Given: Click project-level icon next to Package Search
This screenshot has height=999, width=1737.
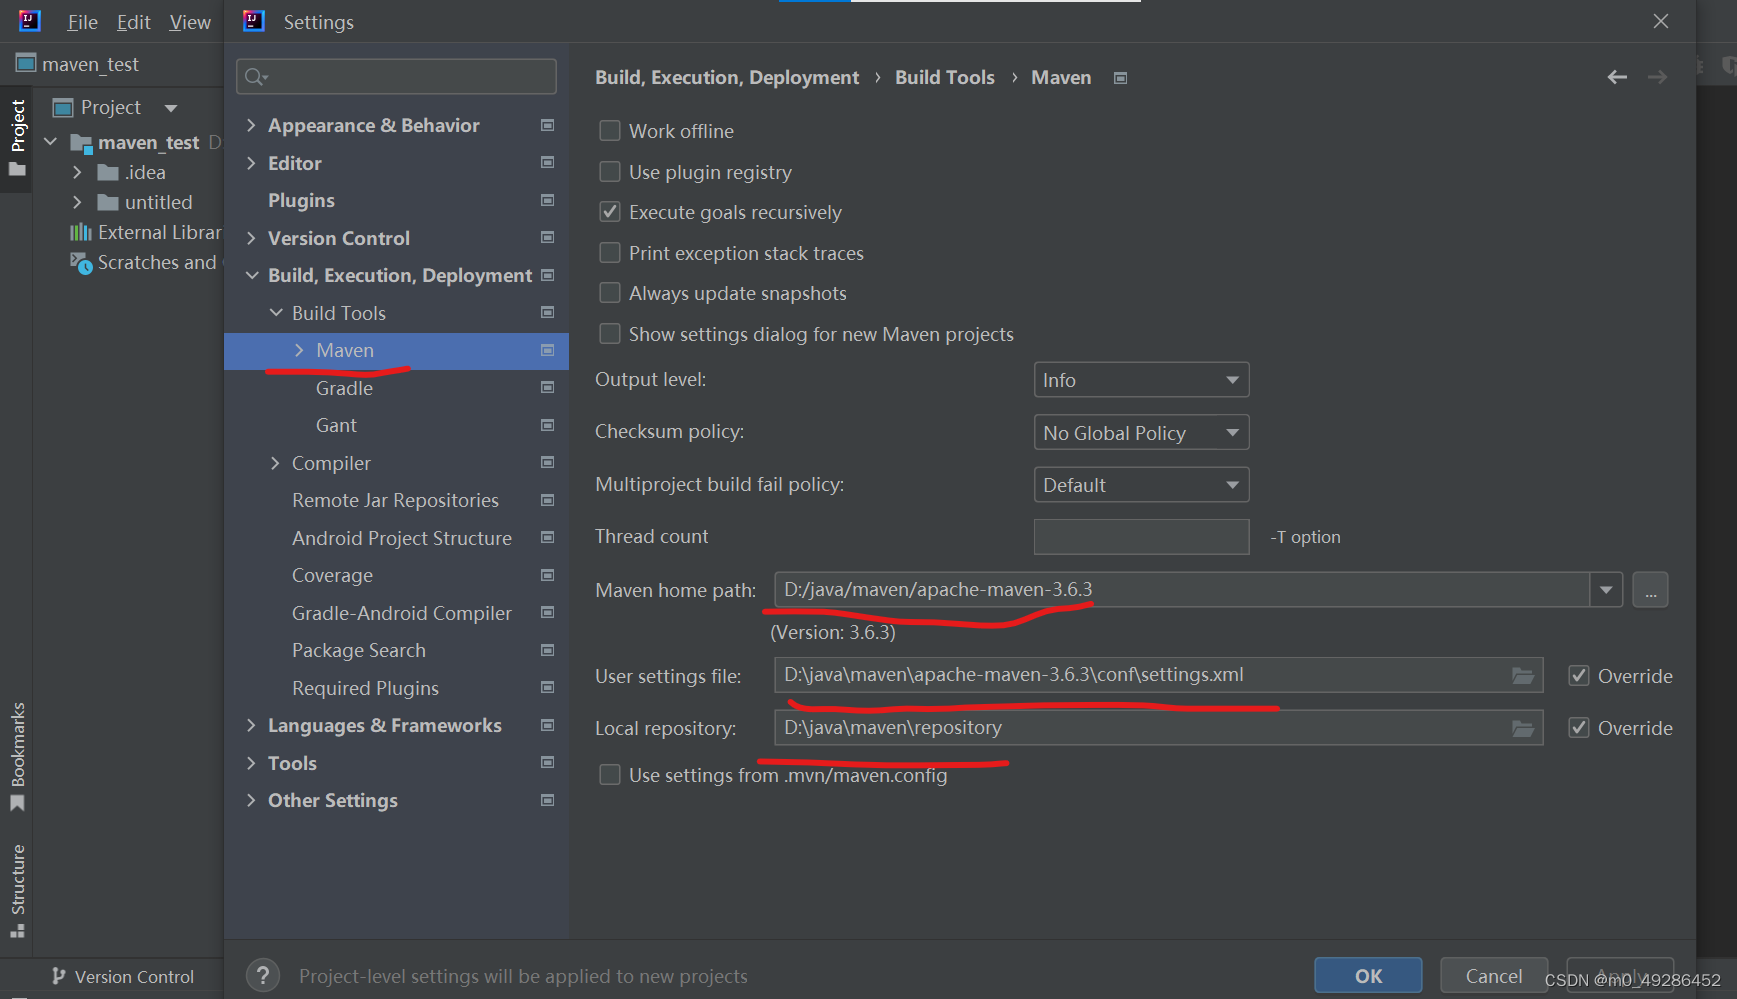Looking at the screenshot, I should (548, 650).
